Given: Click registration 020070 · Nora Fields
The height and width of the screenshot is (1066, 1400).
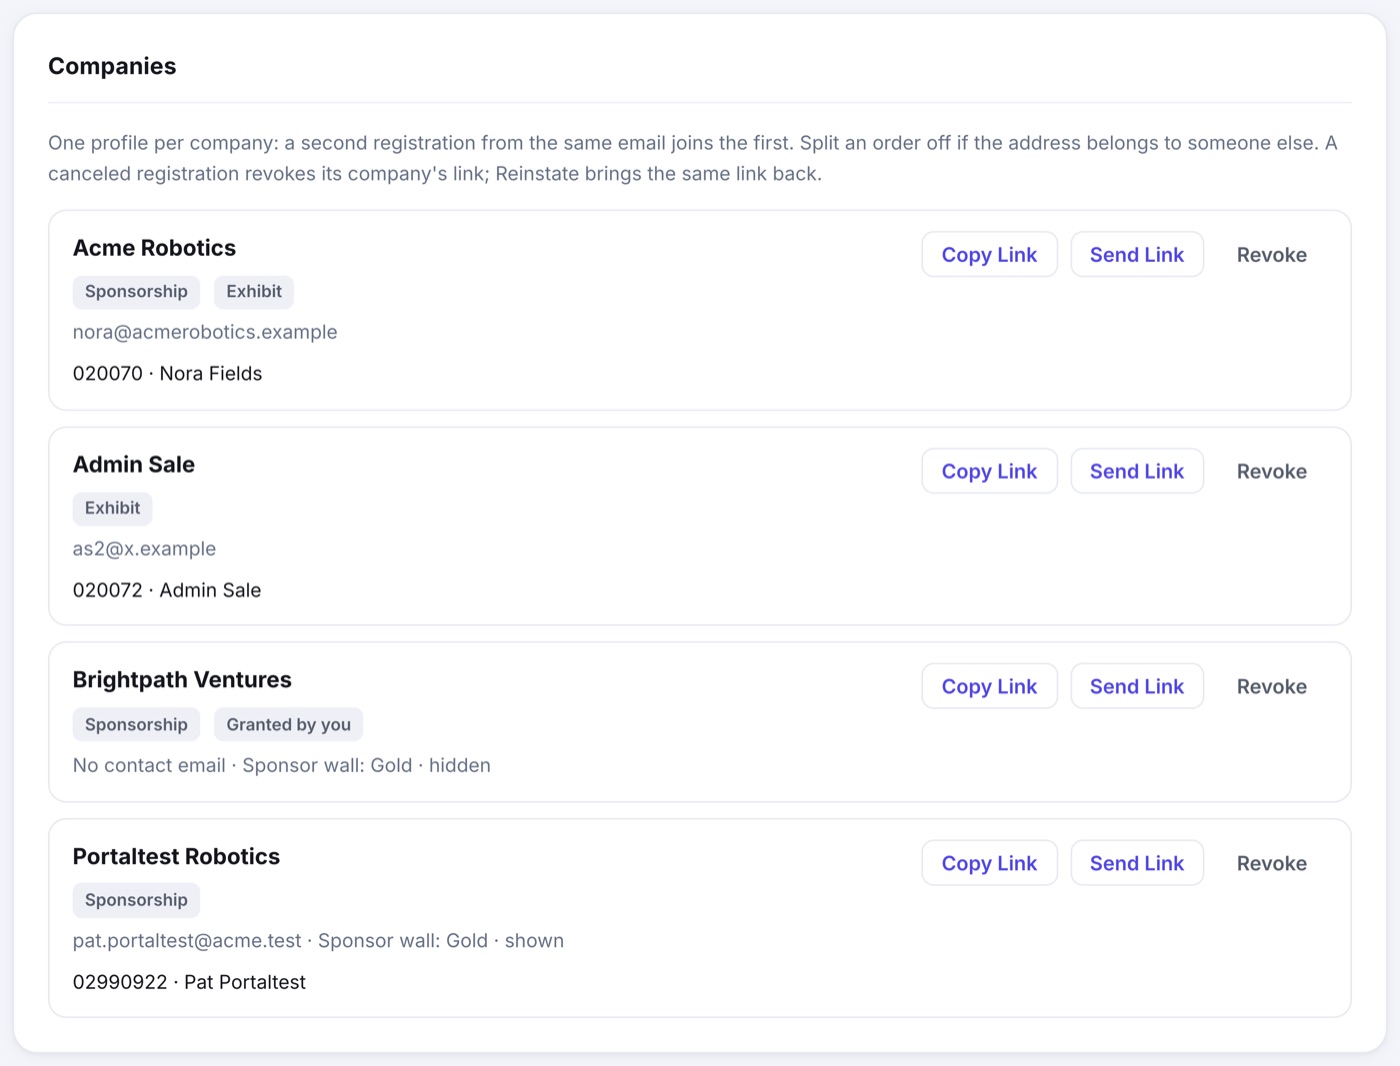Looking at the screenshot, I should click(x=167, y=374).
